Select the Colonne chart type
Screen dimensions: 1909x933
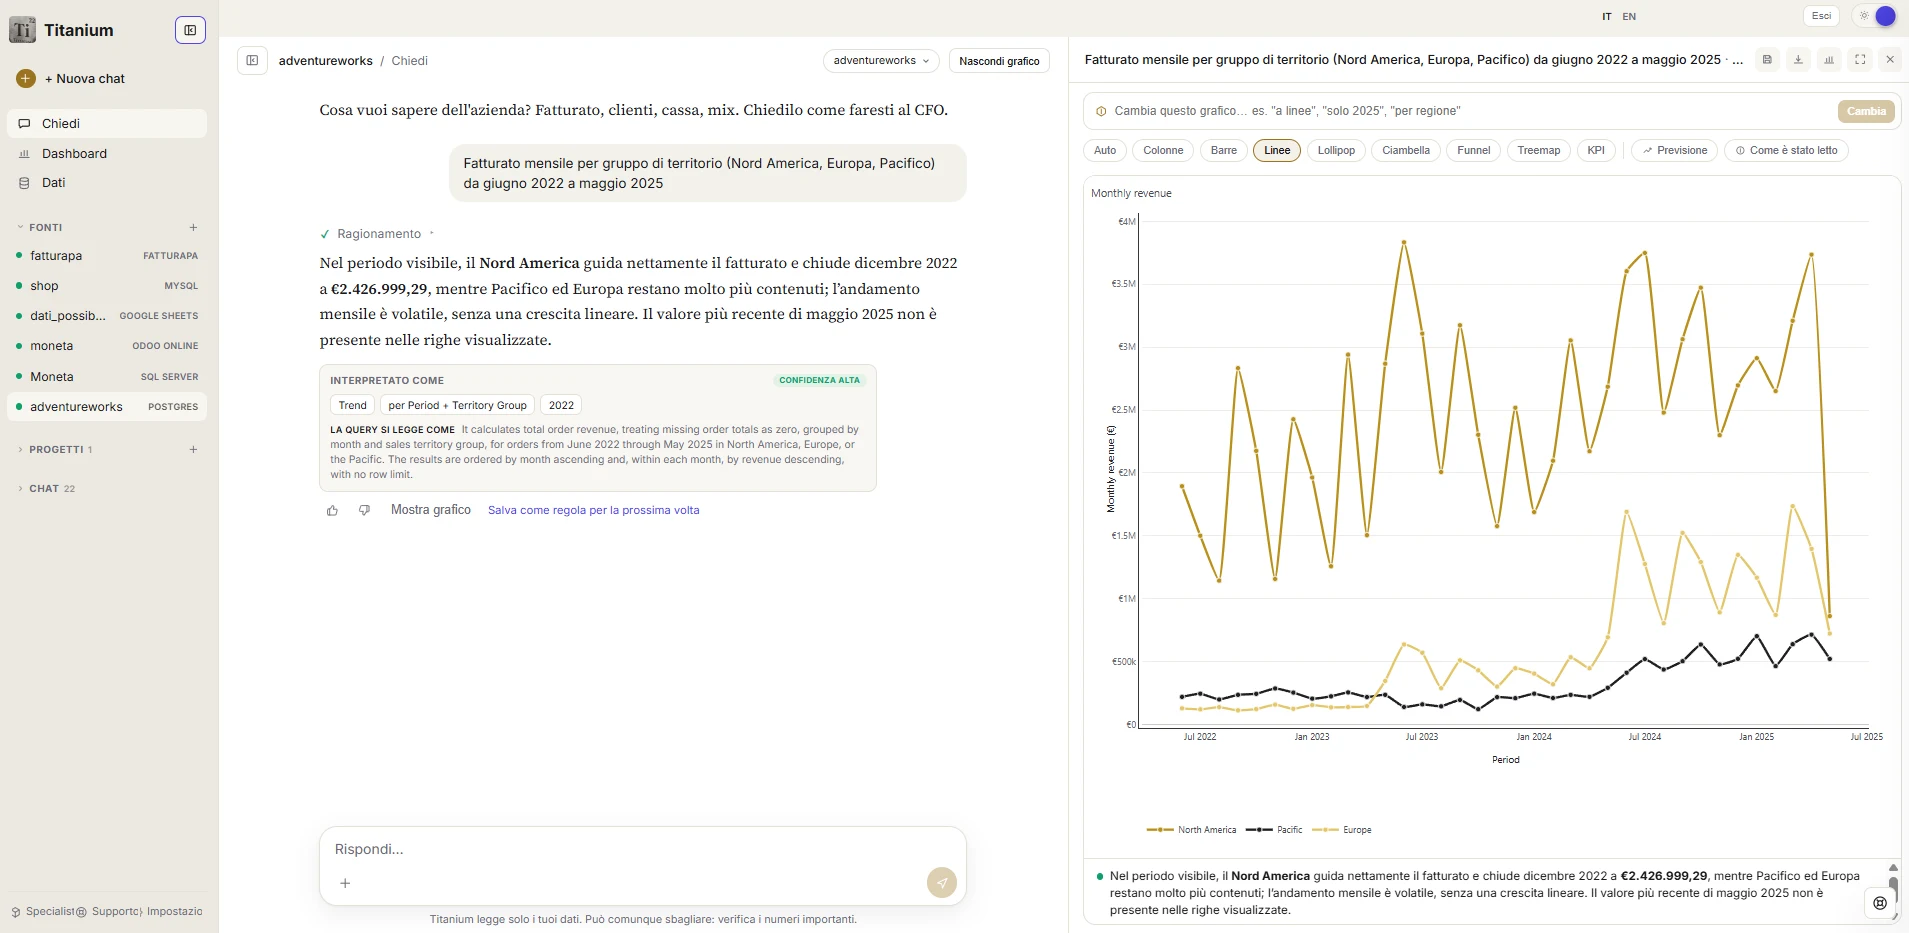point(1163,151)
